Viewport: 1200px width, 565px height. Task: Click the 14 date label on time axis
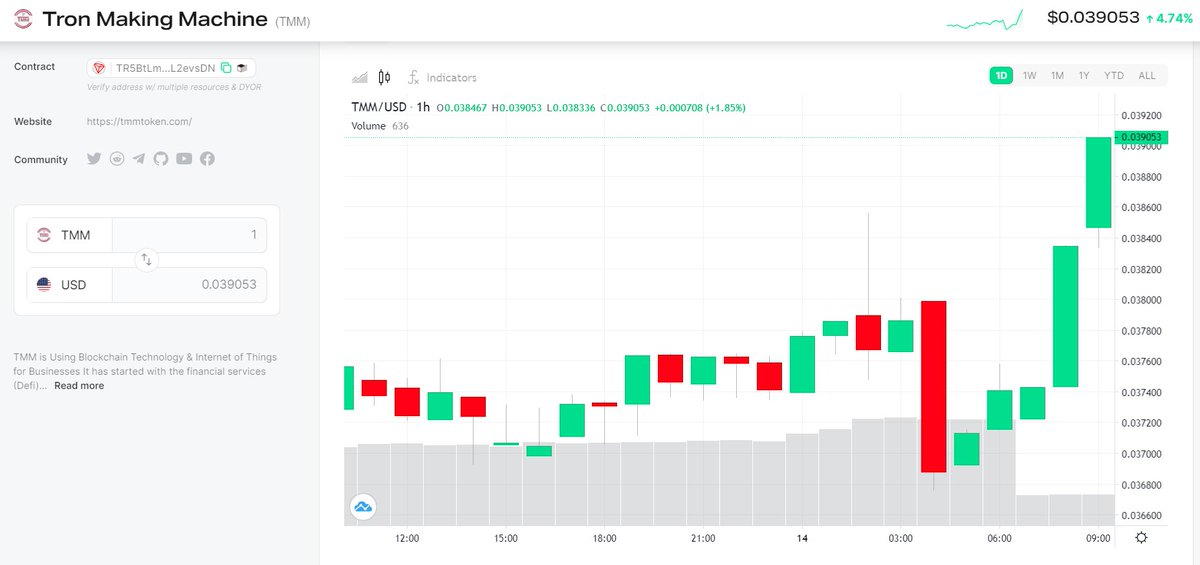point(802,538)
